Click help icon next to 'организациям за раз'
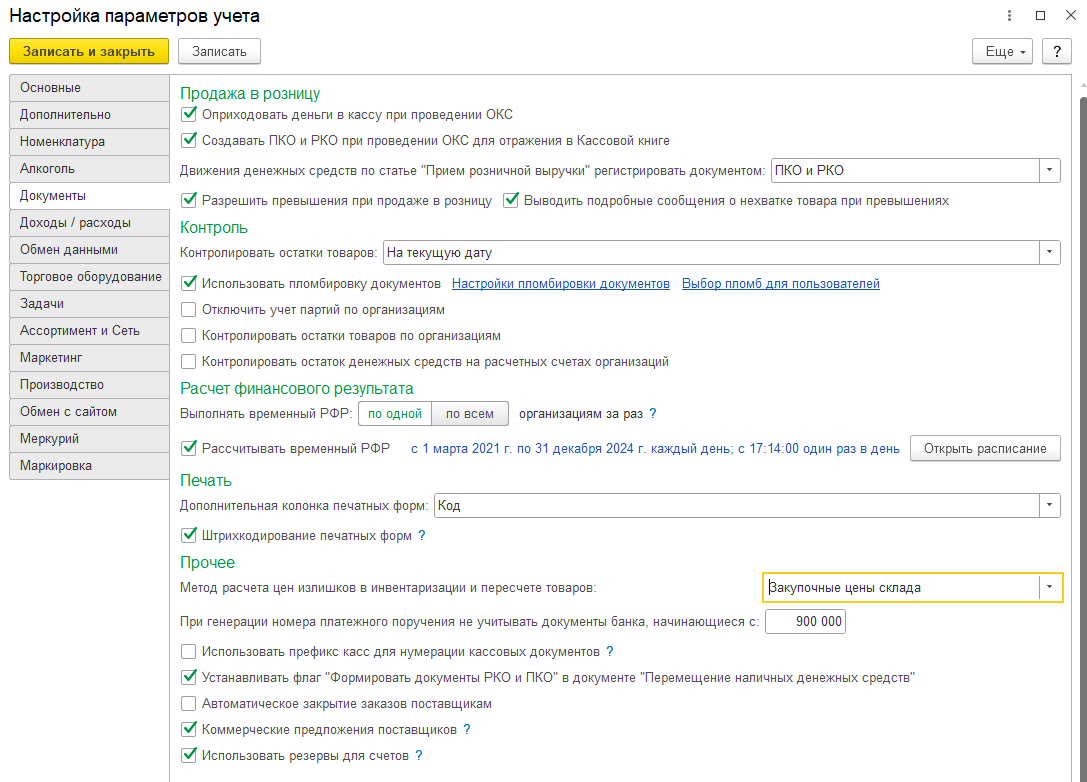The width and height of the screenshot is (1087, 782). click(653, 413)
